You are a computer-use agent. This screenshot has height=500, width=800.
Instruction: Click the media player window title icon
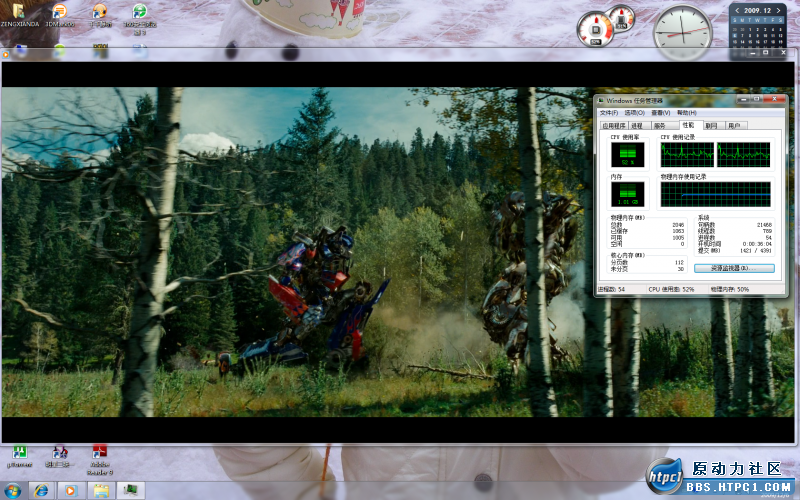tap(6, 54)
